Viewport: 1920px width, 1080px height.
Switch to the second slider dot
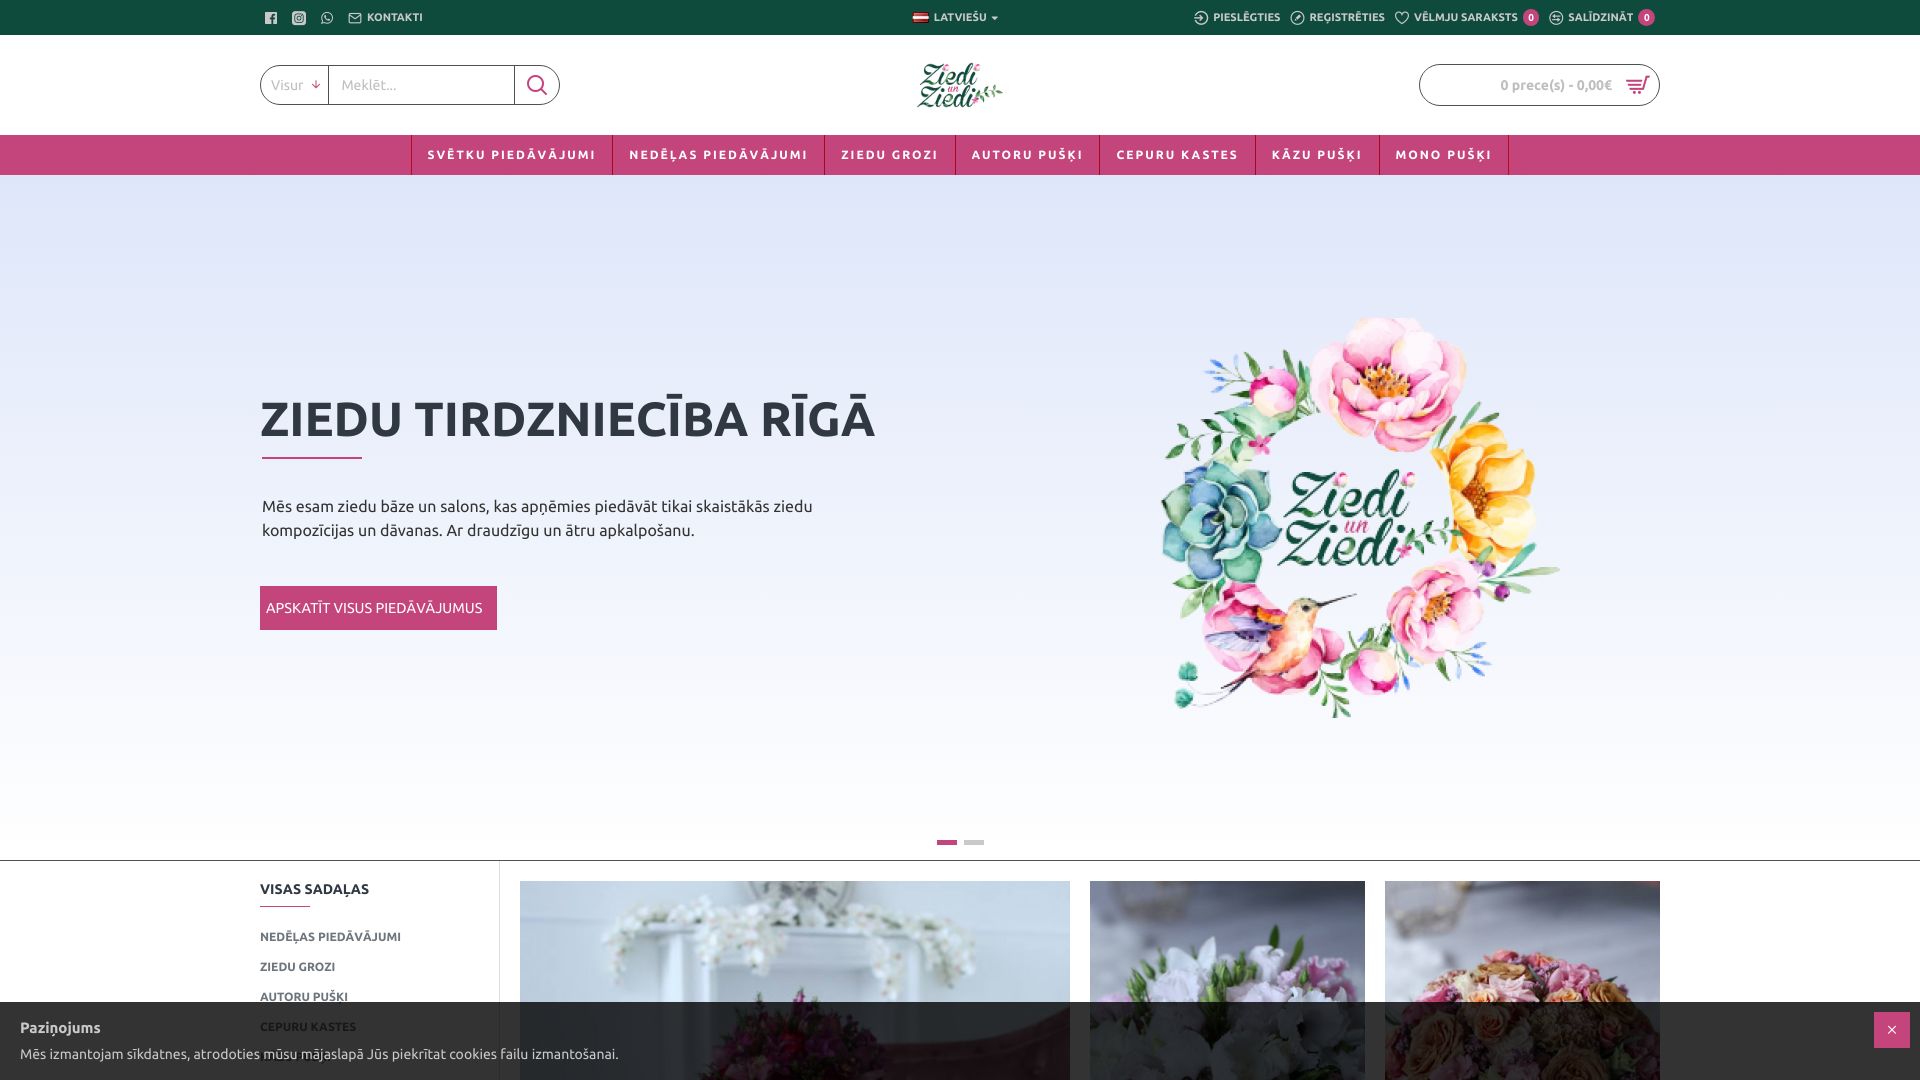(x=974, y=842)
